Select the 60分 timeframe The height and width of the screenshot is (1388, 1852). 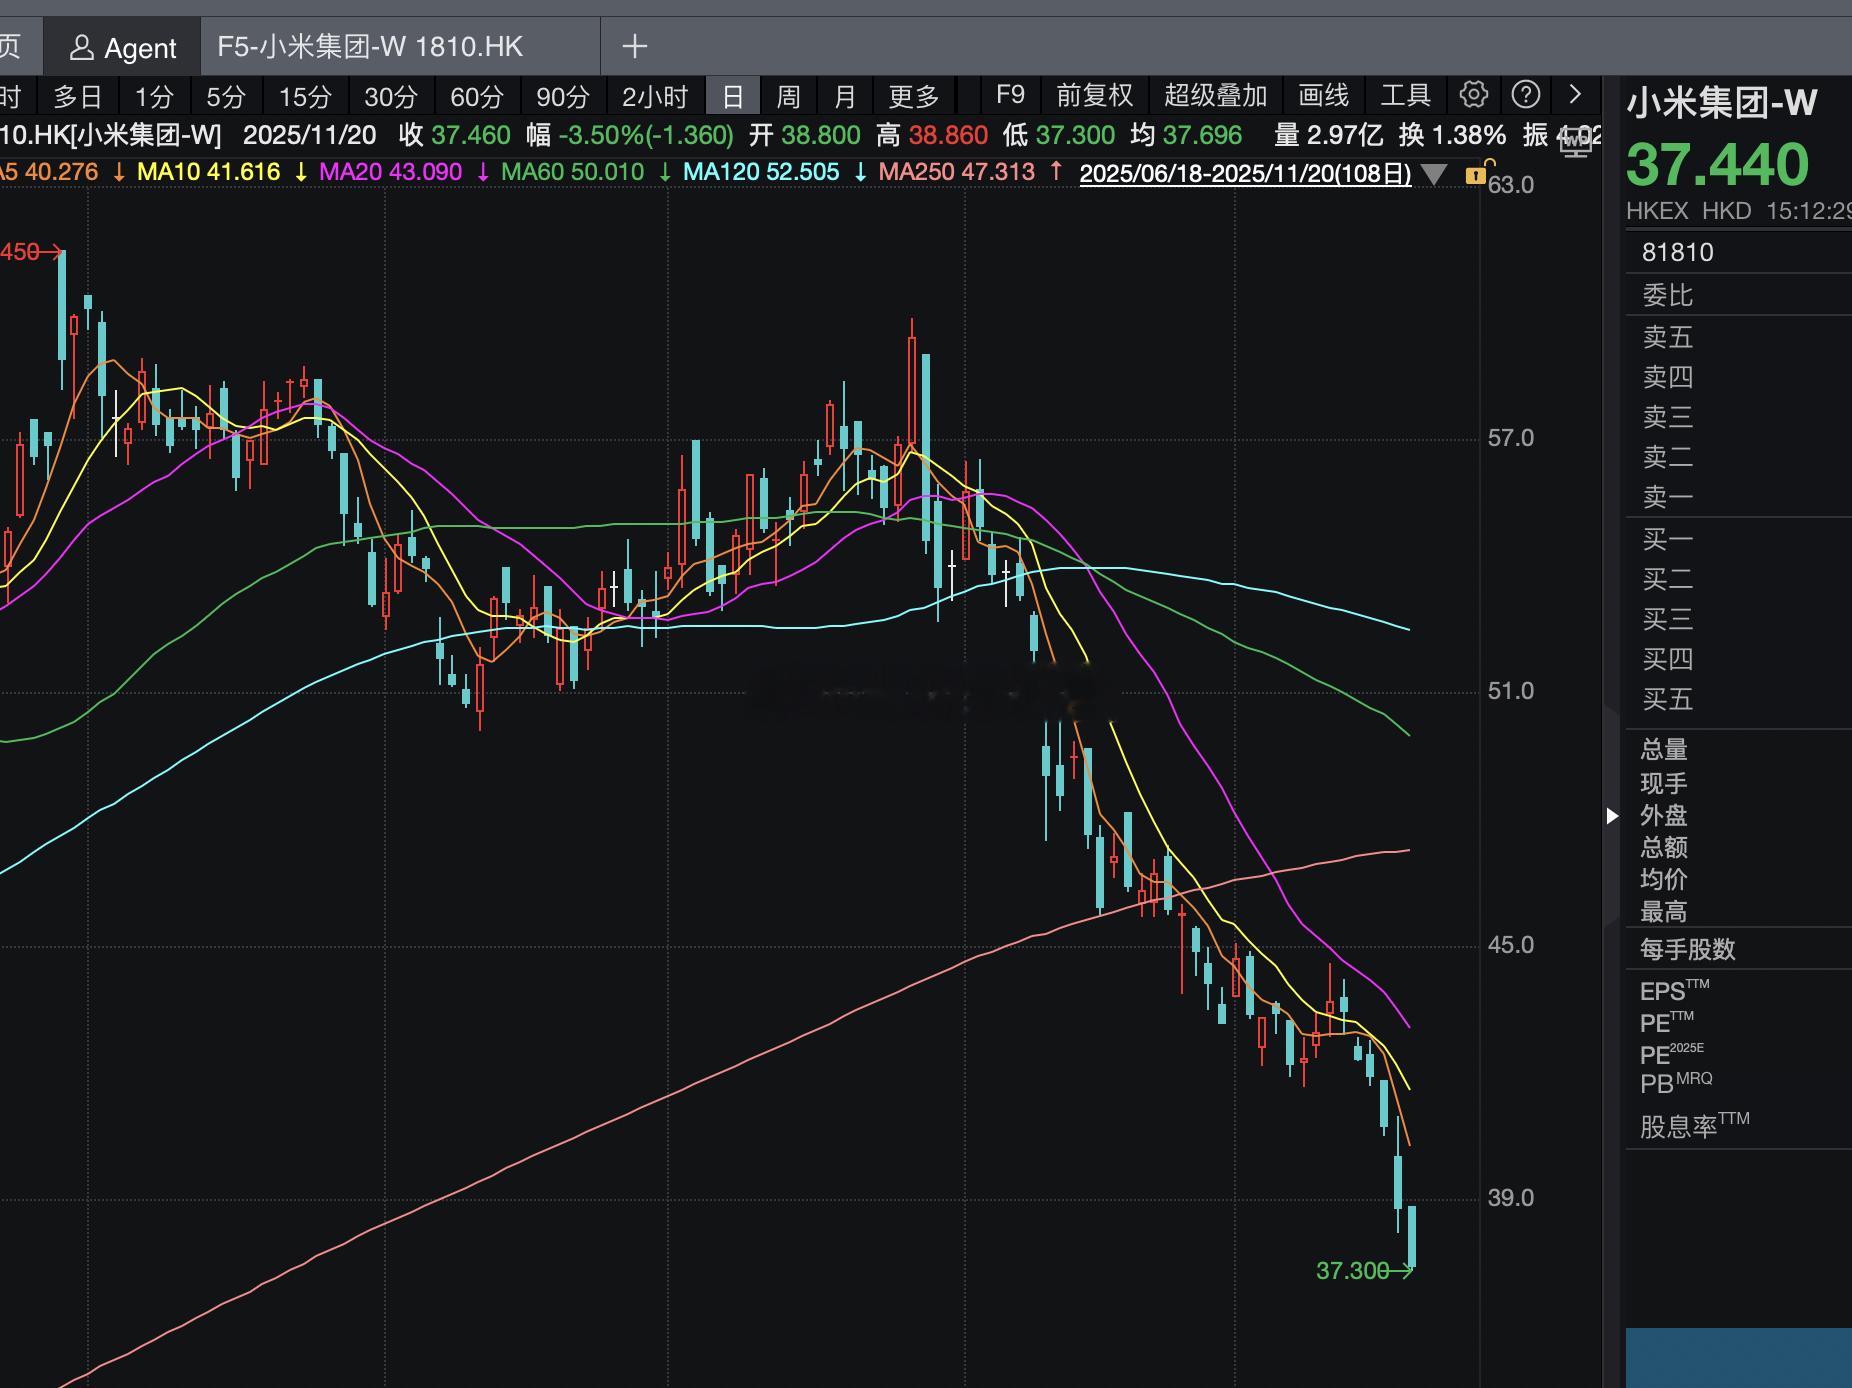click(476, 97)
